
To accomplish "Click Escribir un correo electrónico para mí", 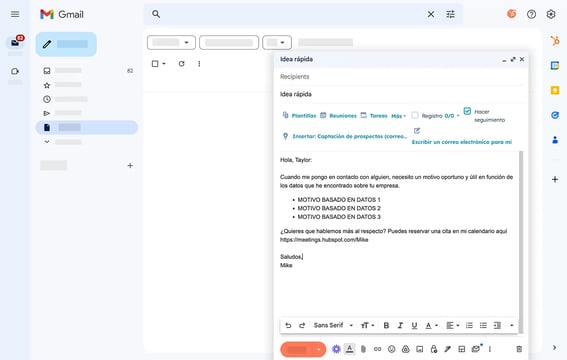I will click(x=462, y=142).
